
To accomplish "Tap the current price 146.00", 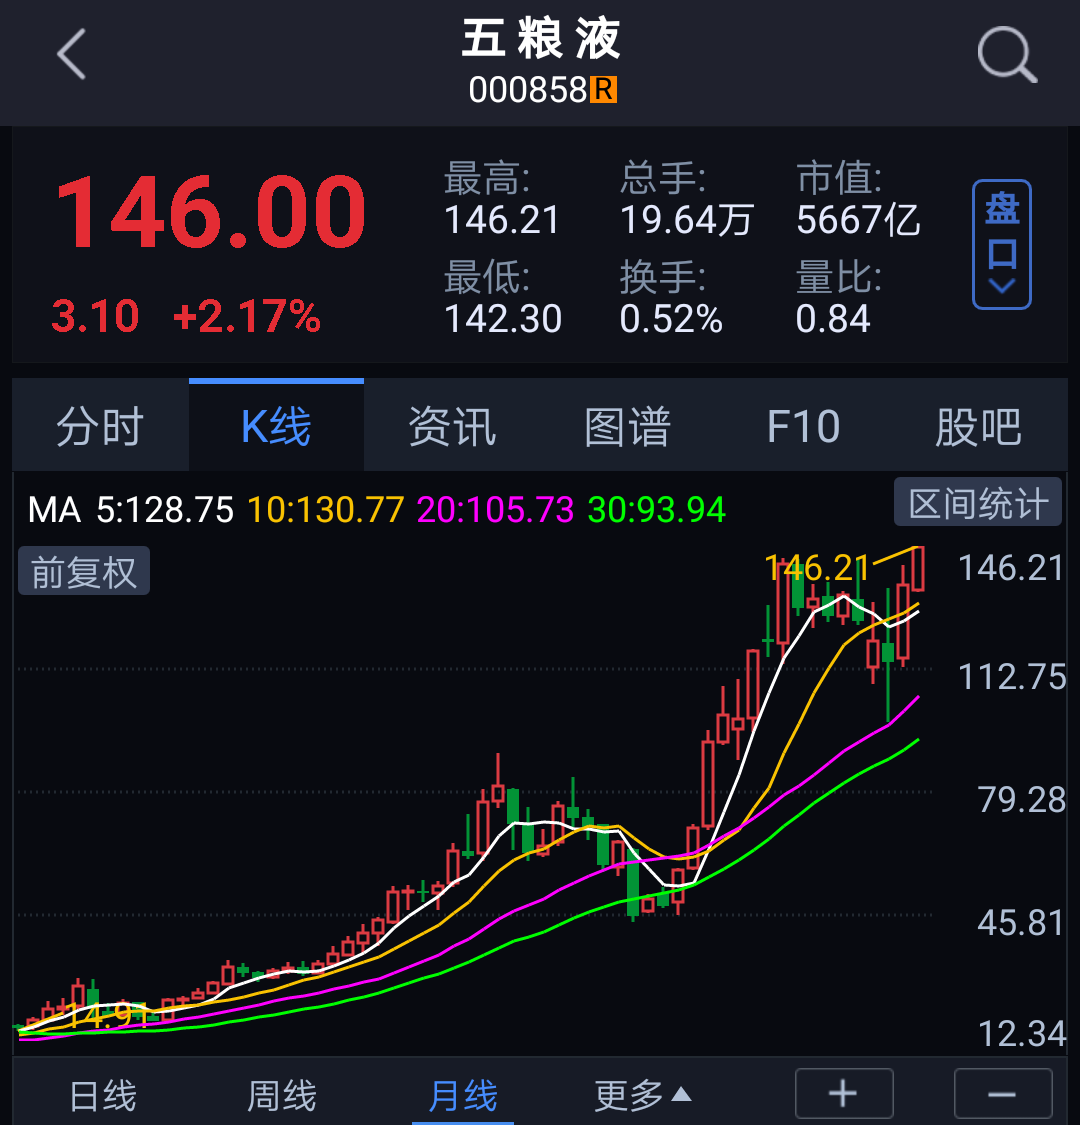I will click(211, 213).
